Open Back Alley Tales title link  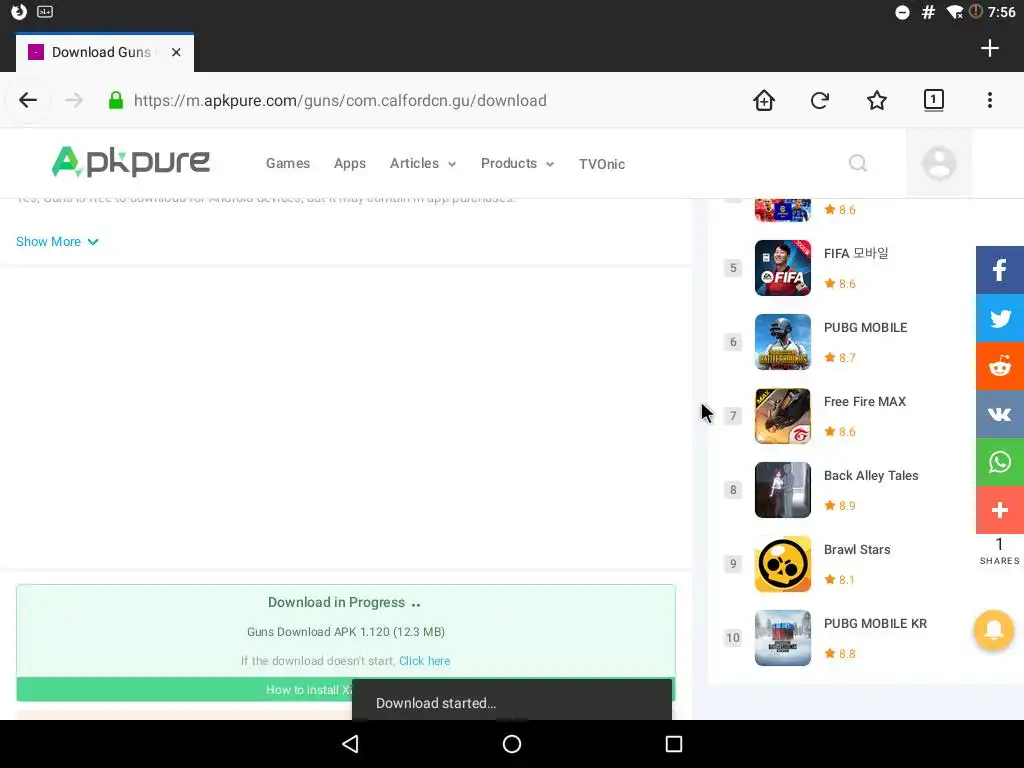871,475
